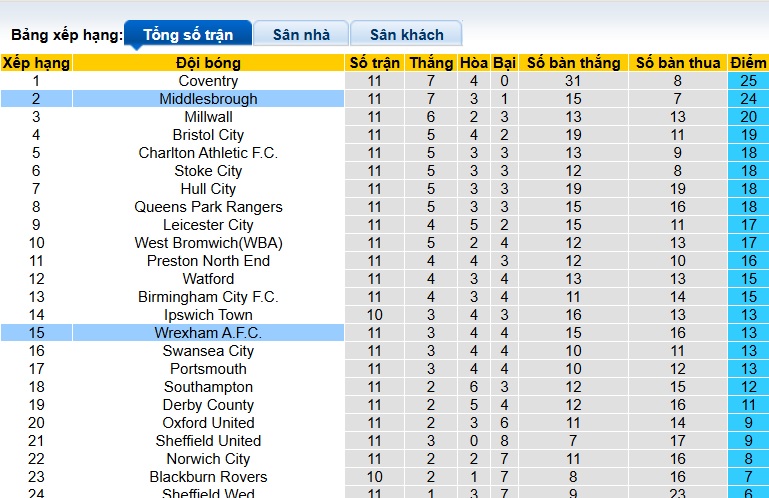Open Ipswich Town team link
The width and height of the screenshot is (769, 498).
click(x=208, y=315)
